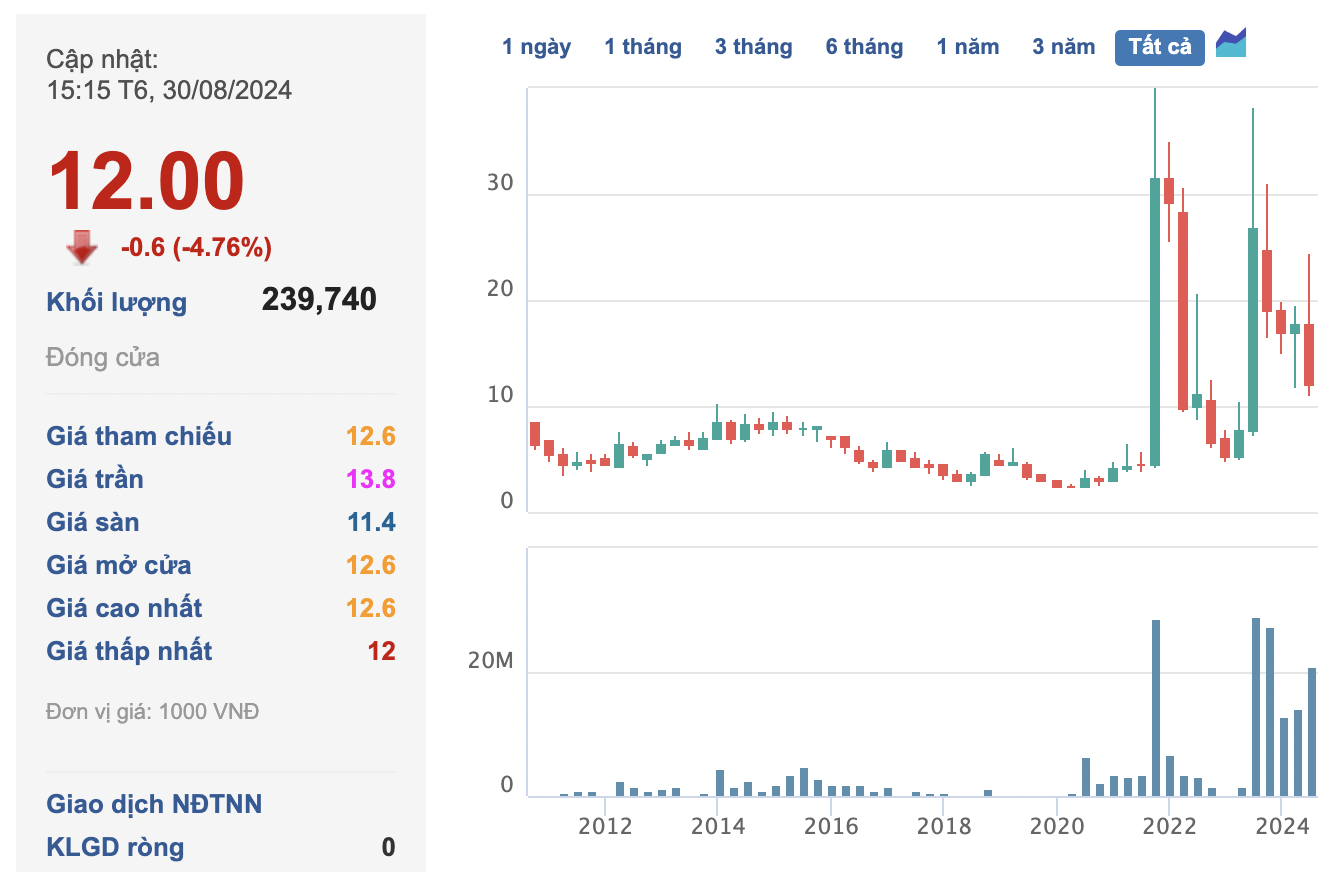Screen dimensions: 1336x872
Task: Click the 'Giá tham chiếu' label
Action: [139, 436]
